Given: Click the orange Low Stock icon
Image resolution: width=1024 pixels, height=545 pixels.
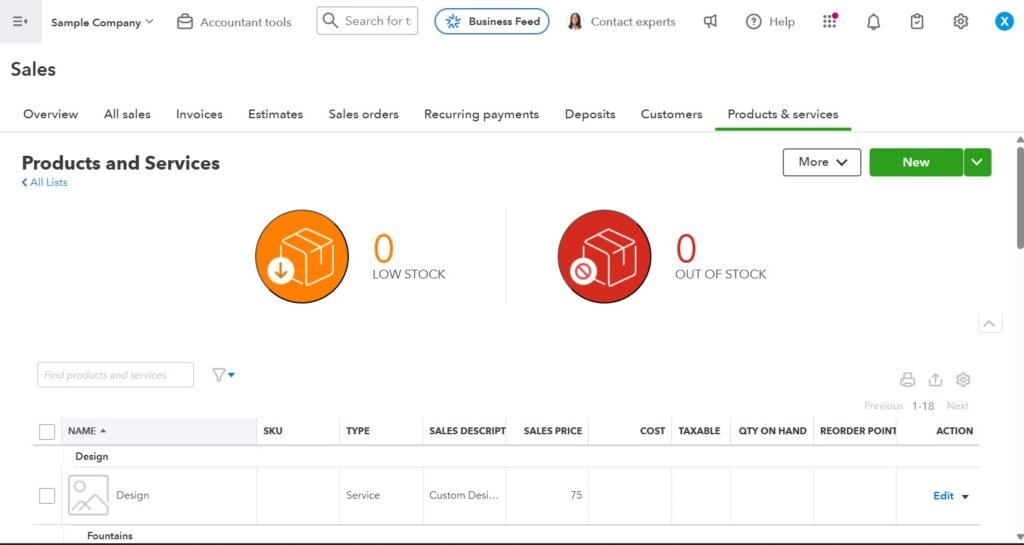Looking at the screenshot, I should point(302,256).
